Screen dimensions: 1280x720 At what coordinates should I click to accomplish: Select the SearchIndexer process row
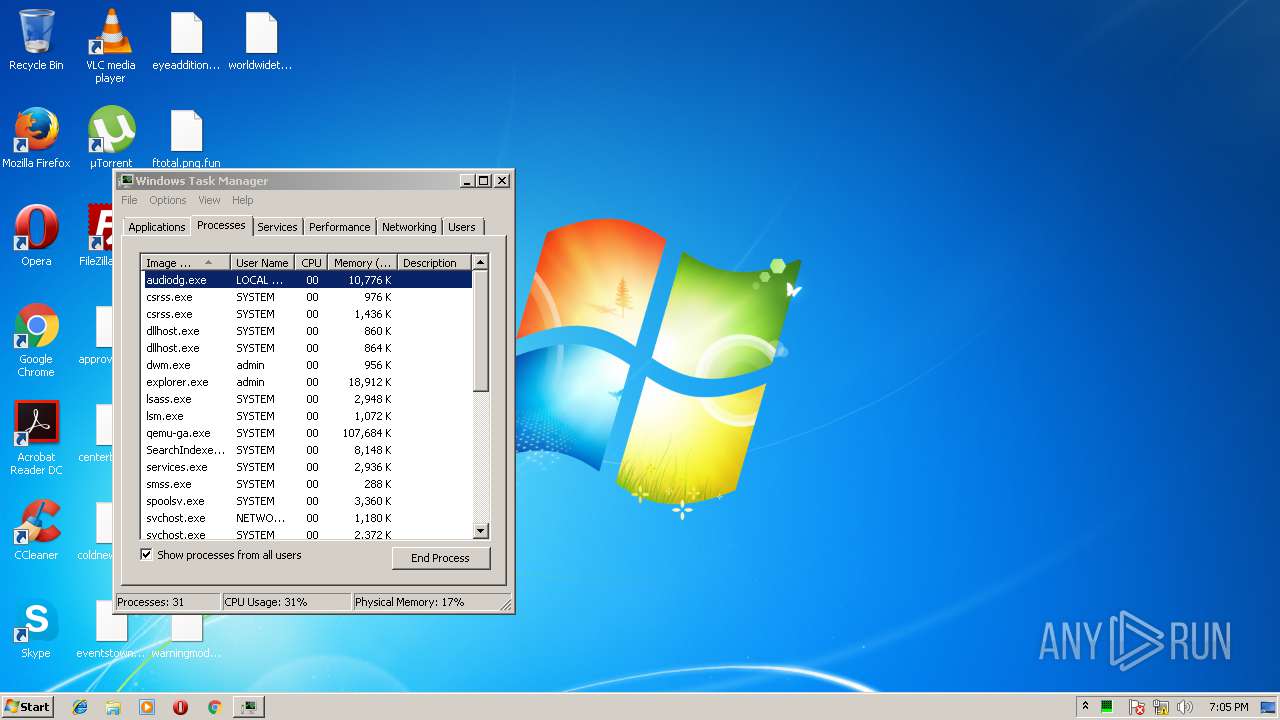coord(306,450)
